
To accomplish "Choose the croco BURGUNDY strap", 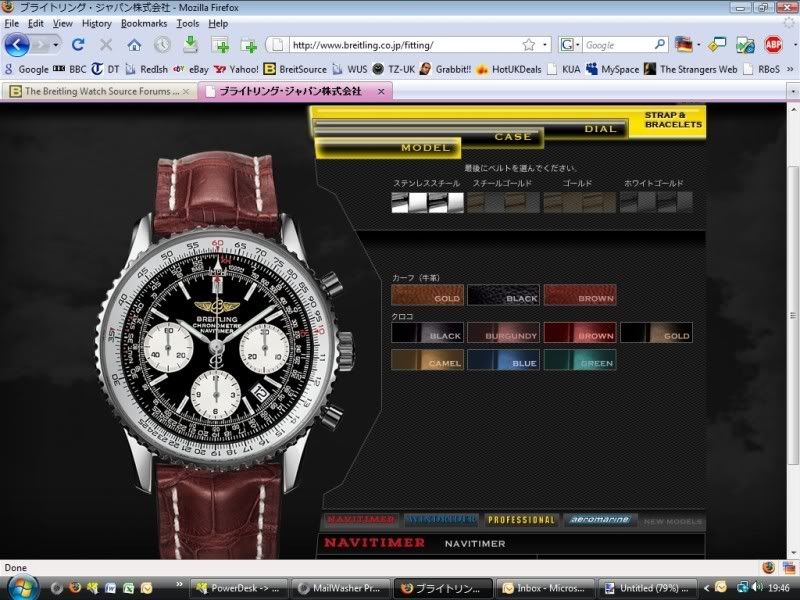I will (x=504, y=333).
